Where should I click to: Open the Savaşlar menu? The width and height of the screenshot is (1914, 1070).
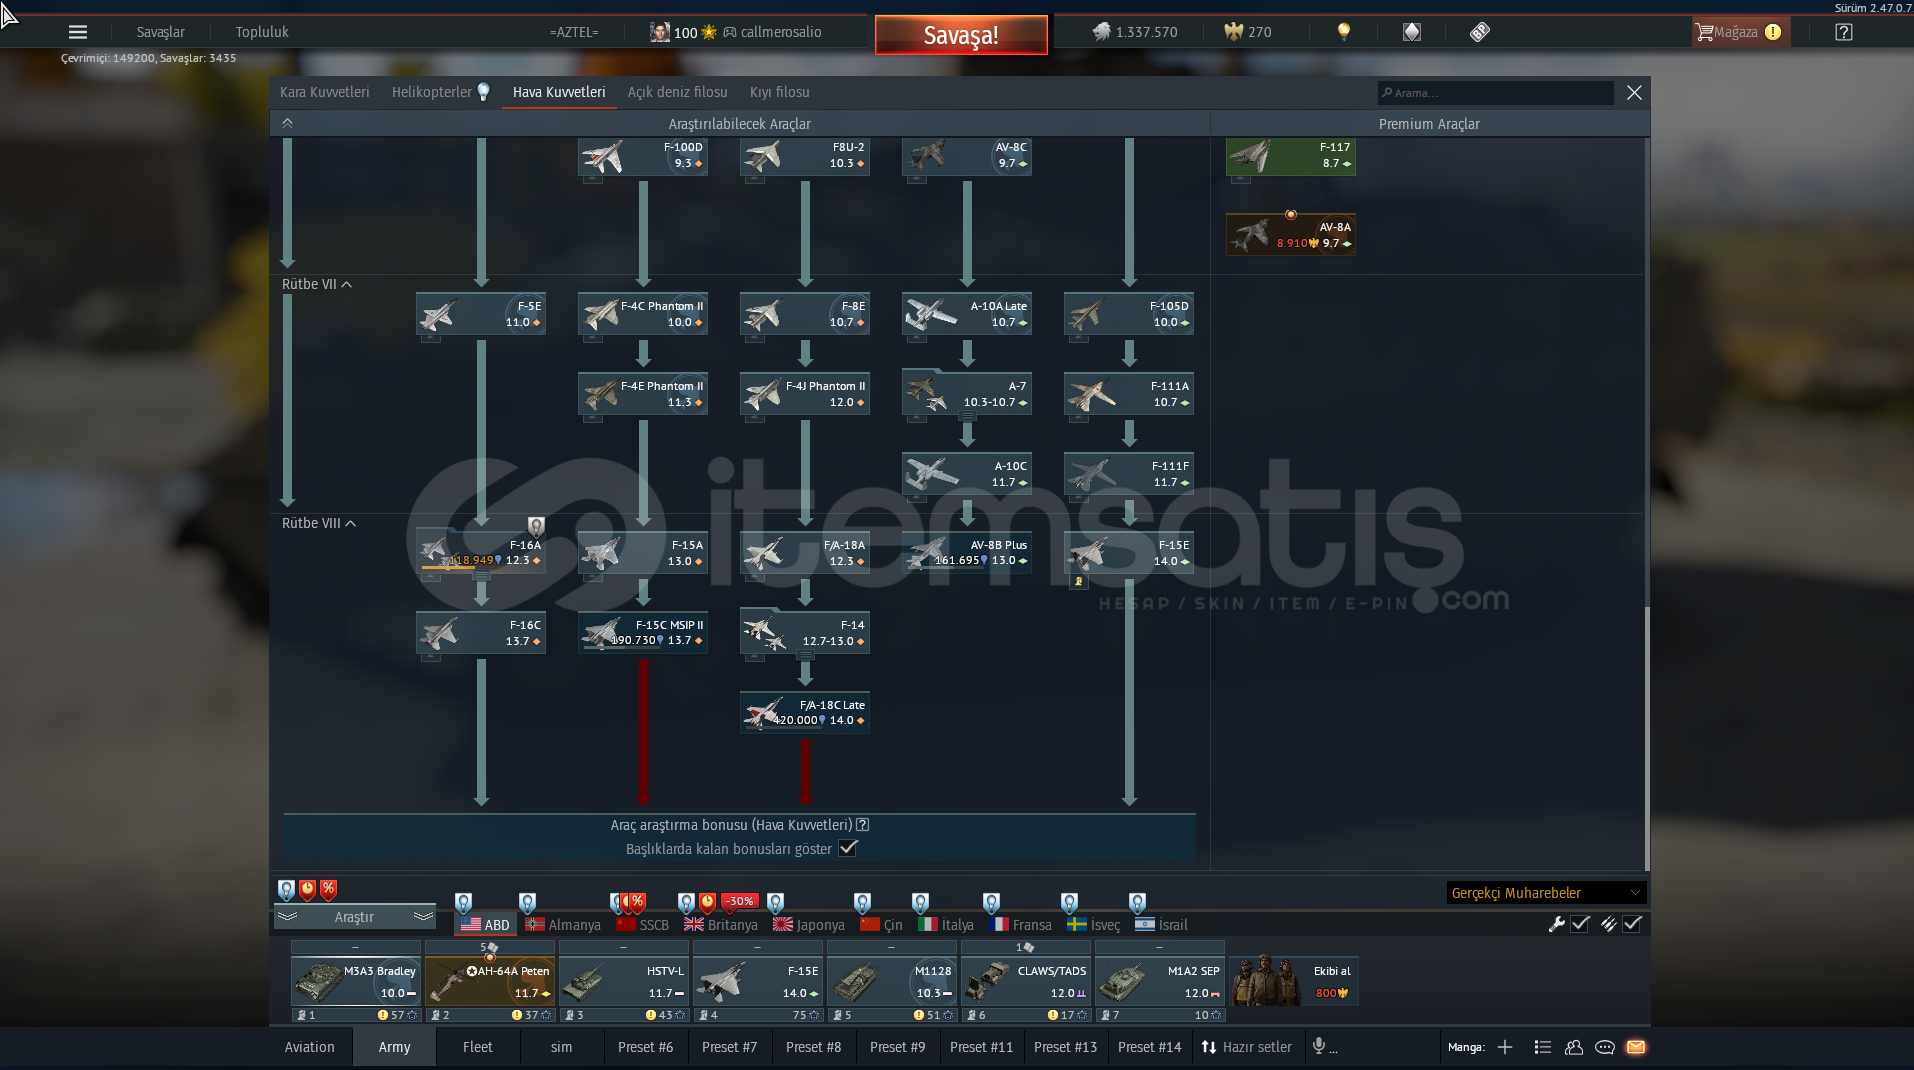tap(160, 32)
